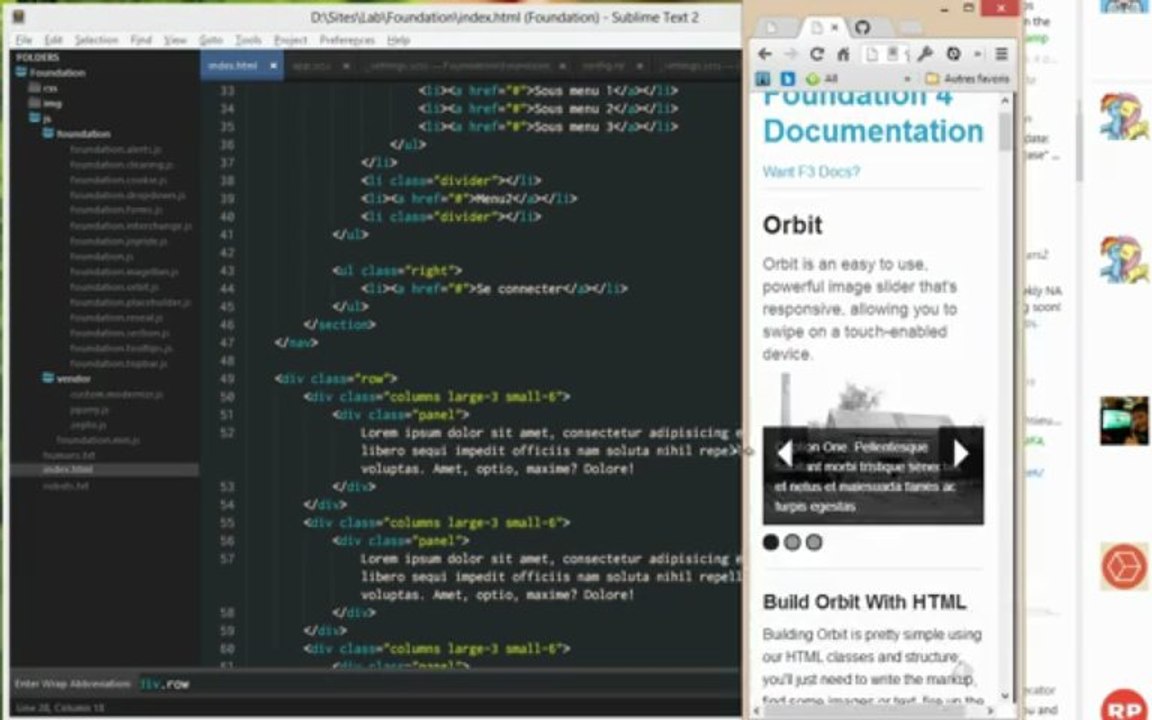Open humans.txt in the sidebar
1152x720 pixels.
69,455
